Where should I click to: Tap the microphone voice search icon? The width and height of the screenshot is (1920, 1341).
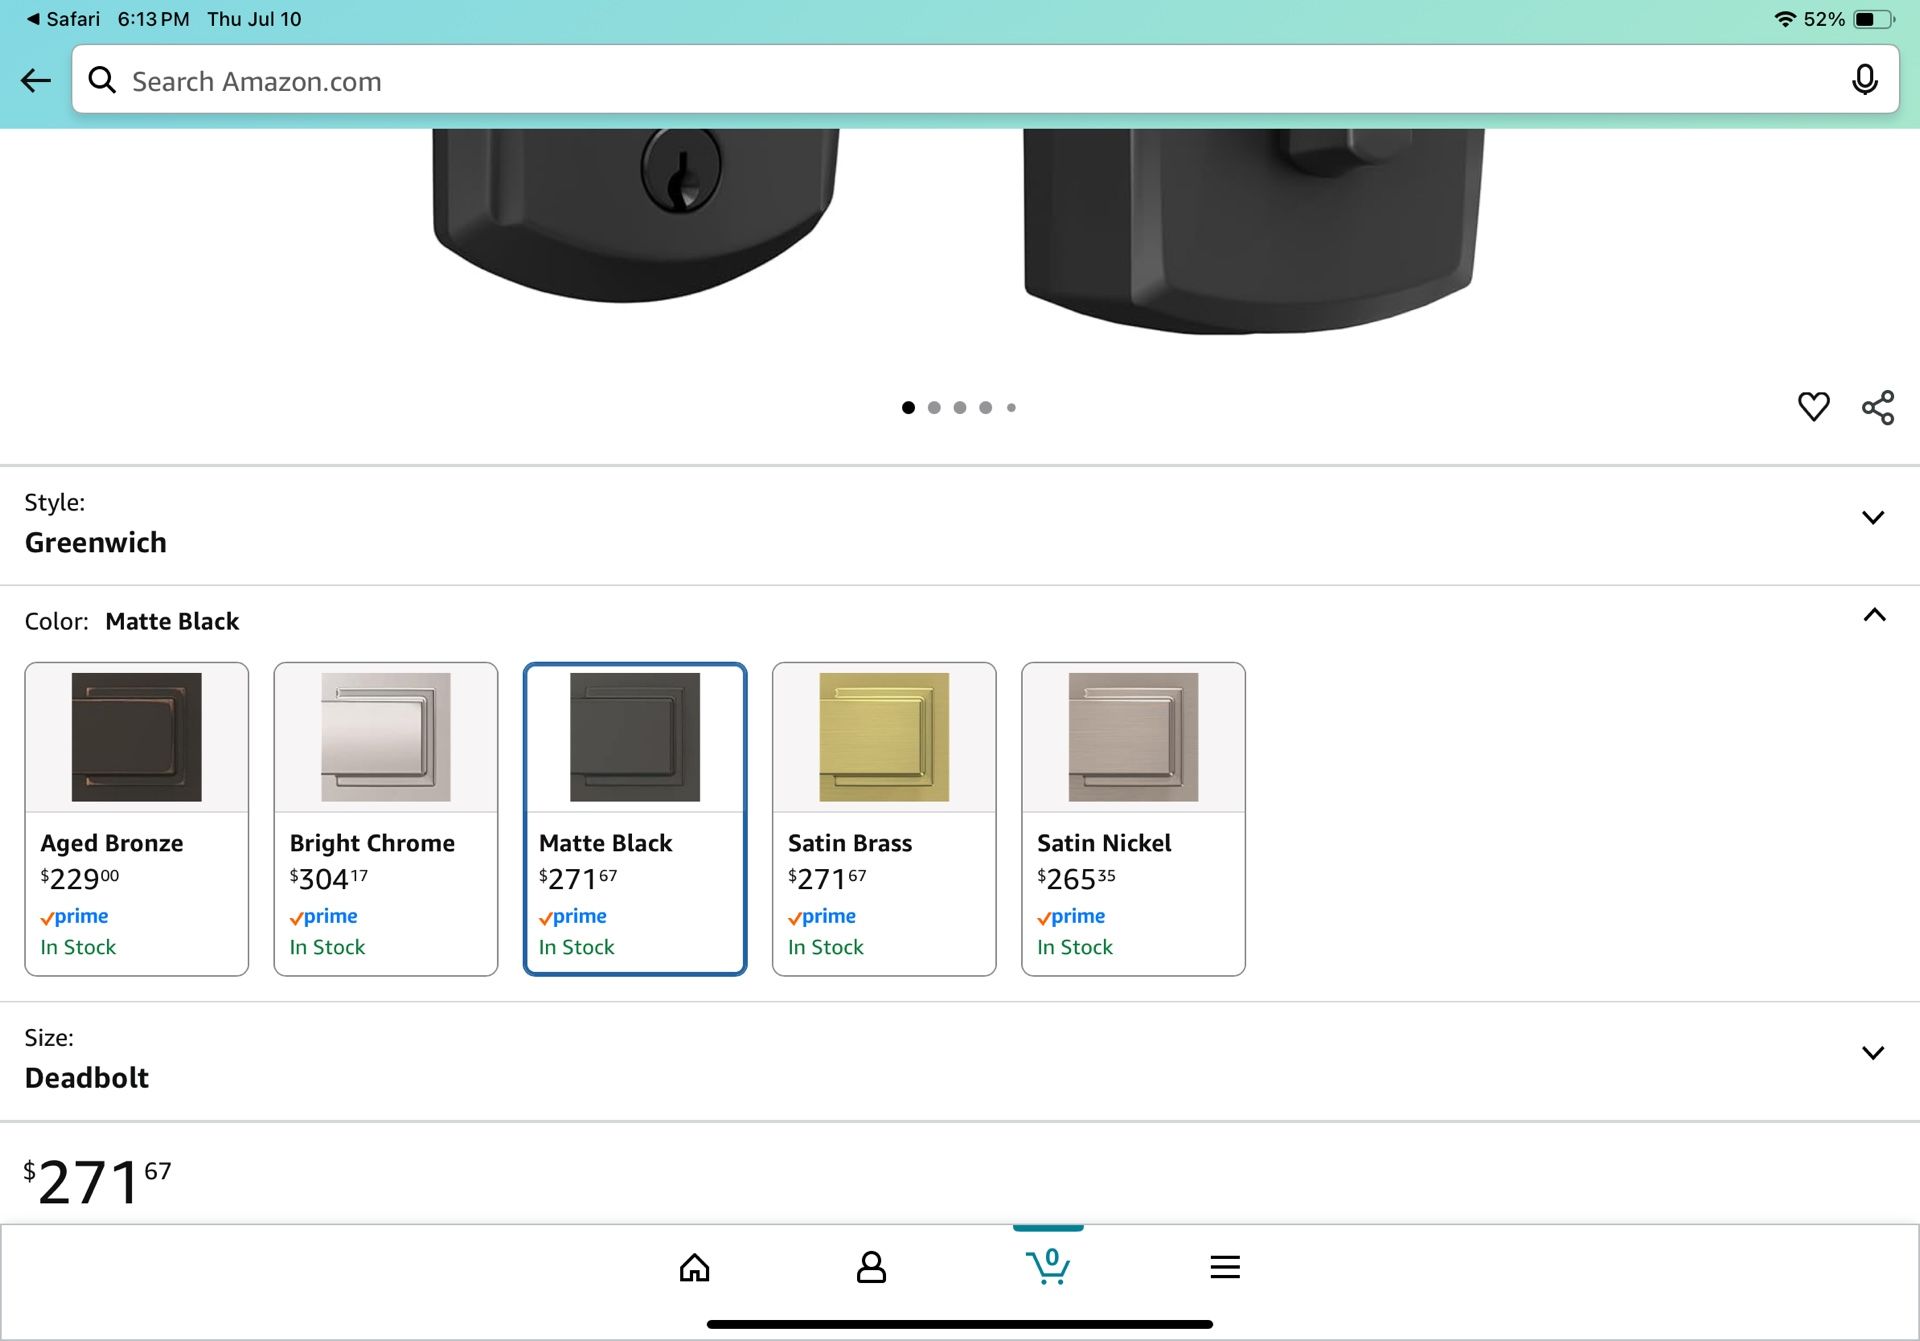[1864, 80]
